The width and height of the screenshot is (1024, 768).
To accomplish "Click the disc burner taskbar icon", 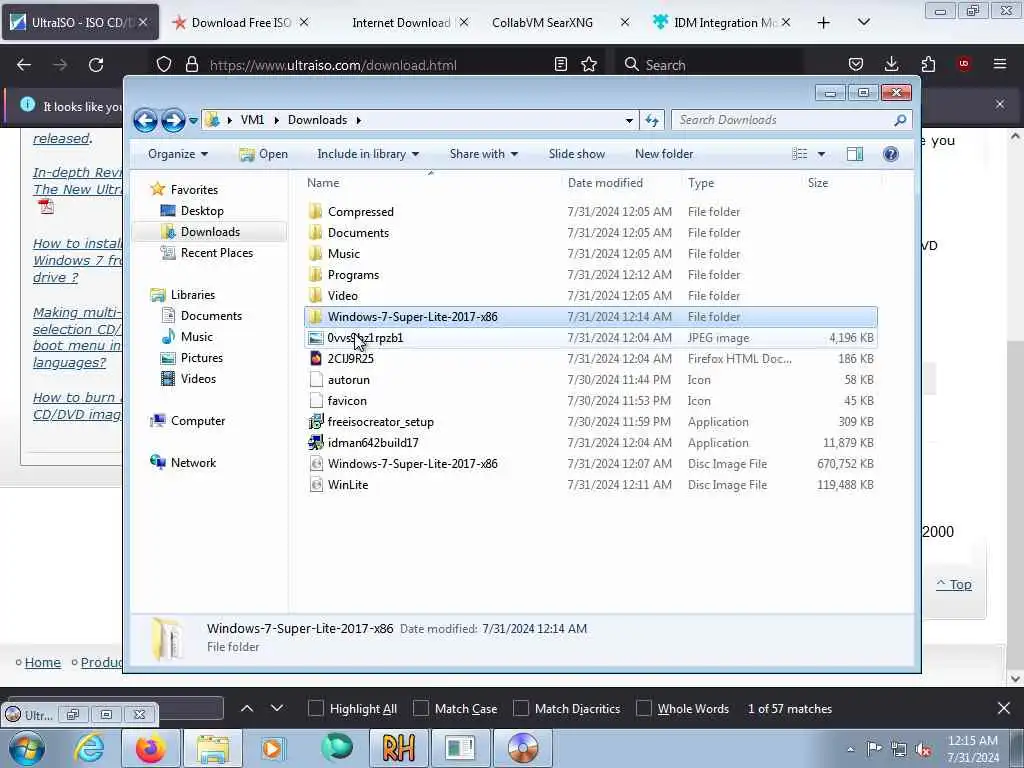I will tap(522, 748).
